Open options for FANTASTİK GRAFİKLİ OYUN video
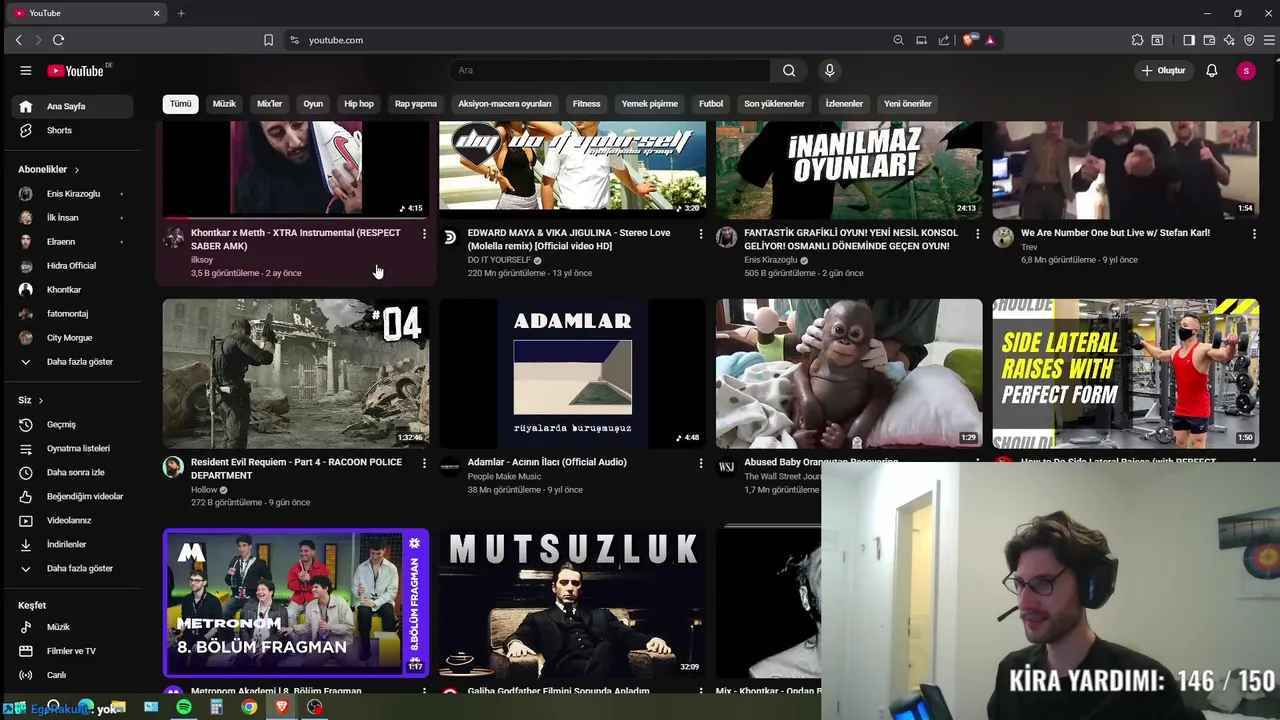 pos(977,234)
